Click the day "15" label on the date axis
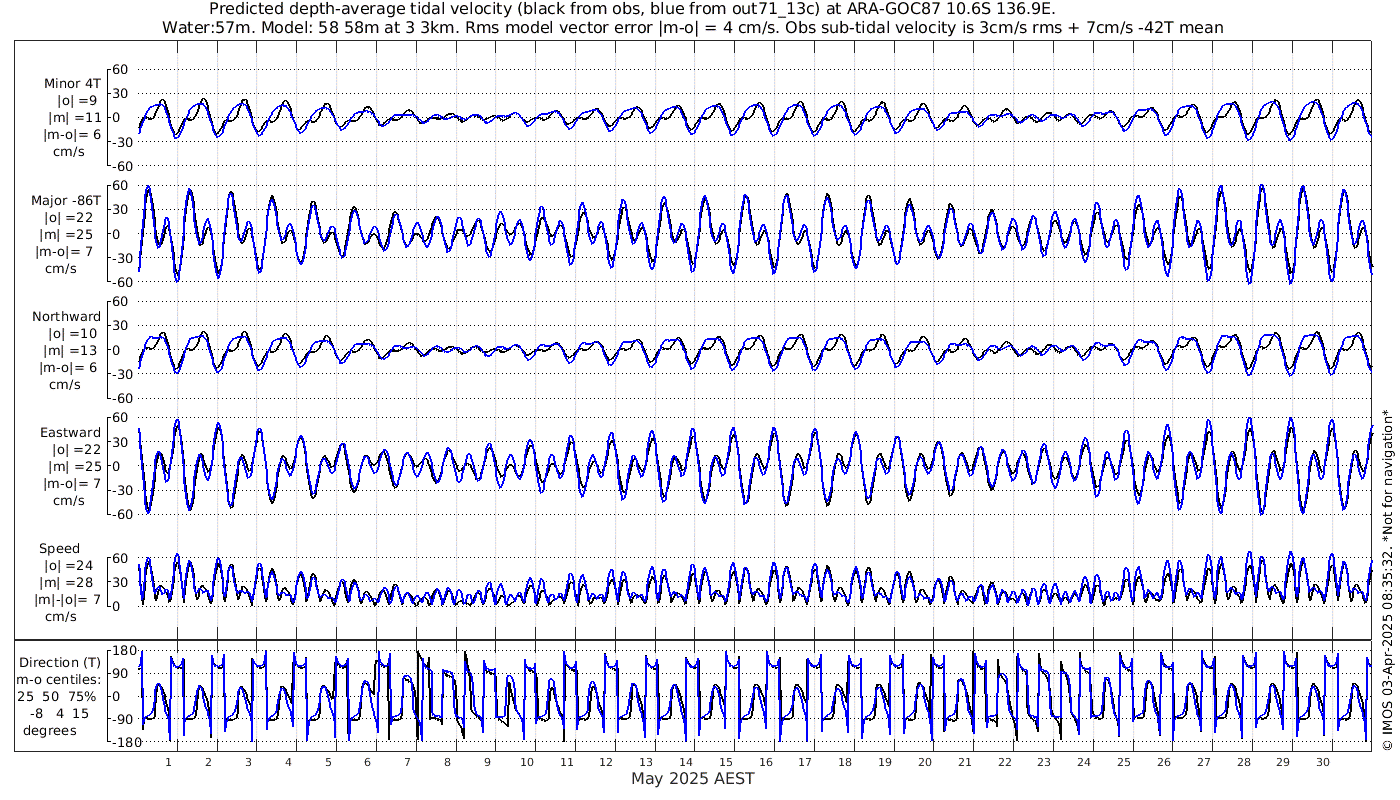1400x800 pixels. click(726, 762)
